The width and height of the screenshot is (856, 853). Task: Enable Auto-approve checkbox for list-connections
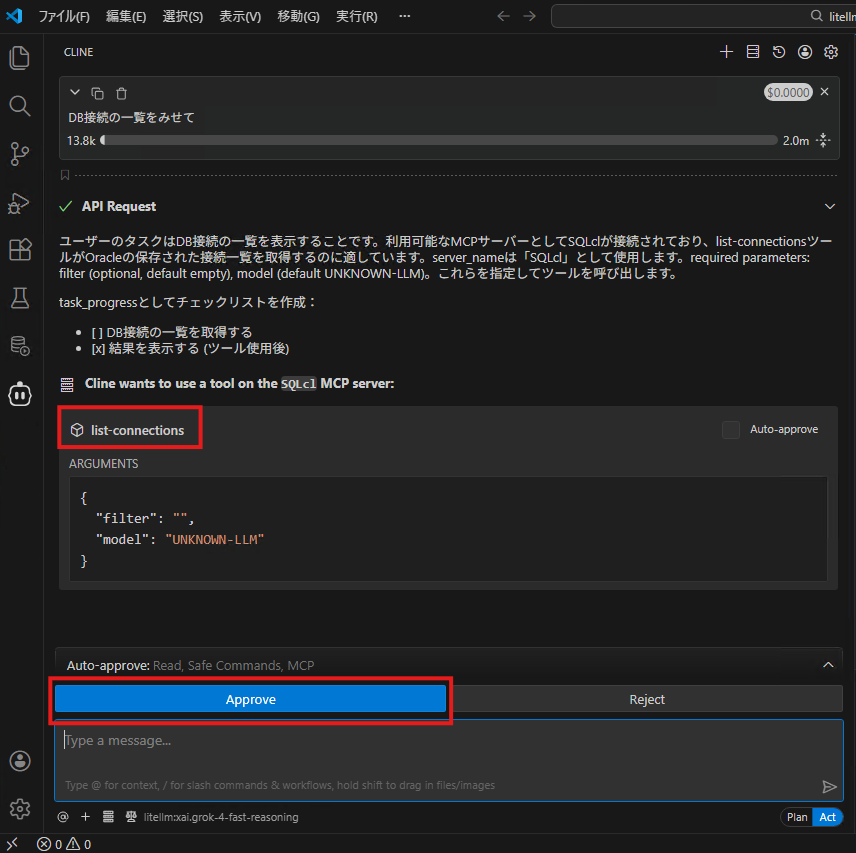pos(731,430)
